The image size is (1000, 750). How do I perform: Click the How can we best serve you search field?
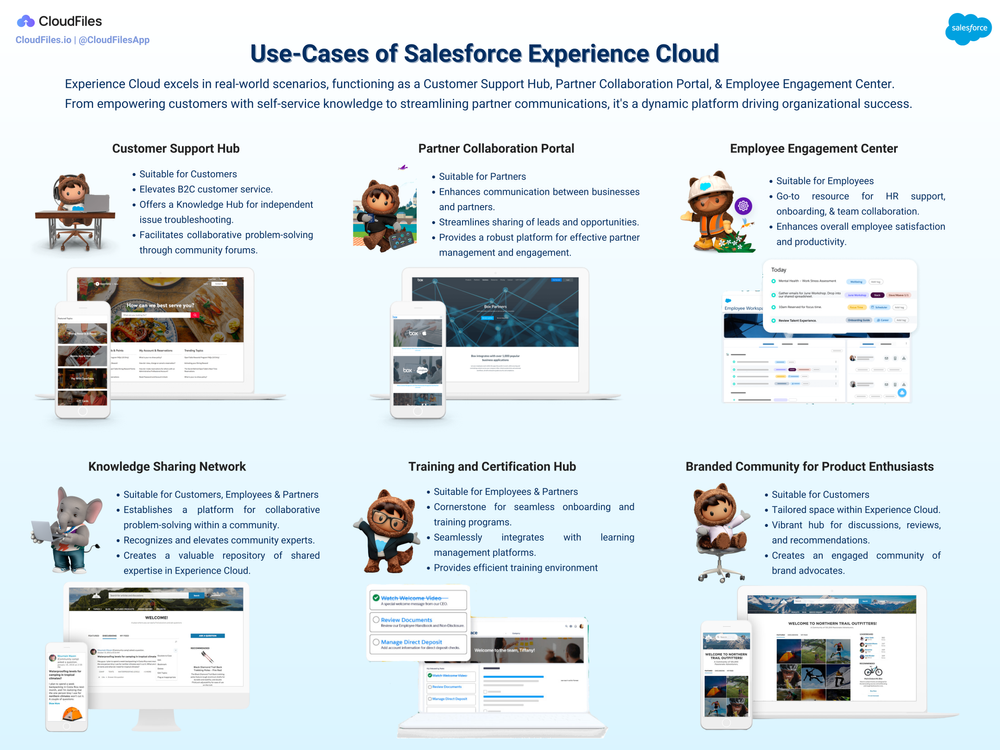(x=157, y=314)
